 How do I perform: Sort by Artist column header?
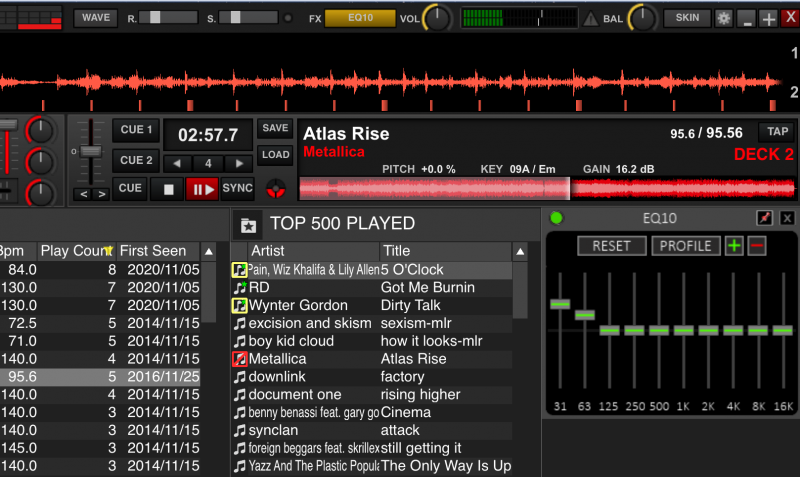[x=314, y=251]
